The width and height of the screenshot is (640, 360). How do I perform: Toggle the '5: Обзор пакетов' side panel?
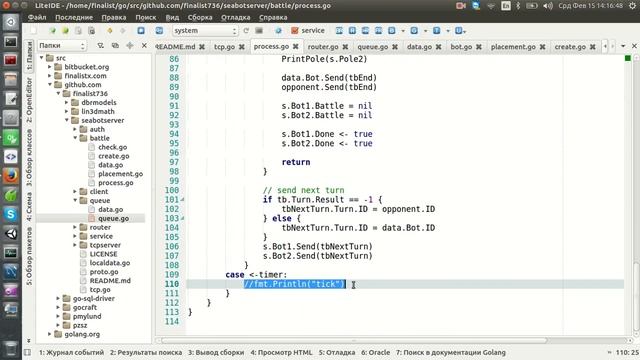[29, 256]
